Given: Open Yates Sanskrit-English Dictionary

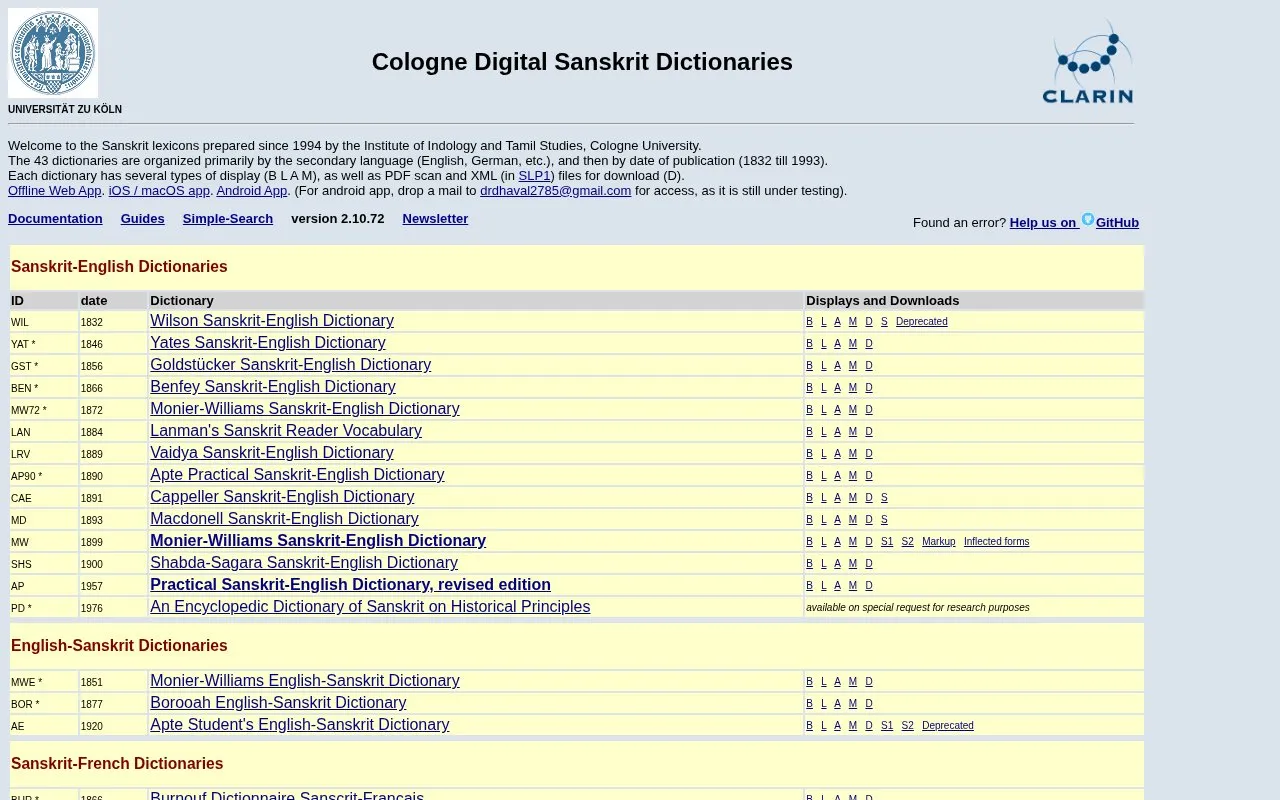Looking at the screenshot, I should pyautogui.click(x=268, y=343).
